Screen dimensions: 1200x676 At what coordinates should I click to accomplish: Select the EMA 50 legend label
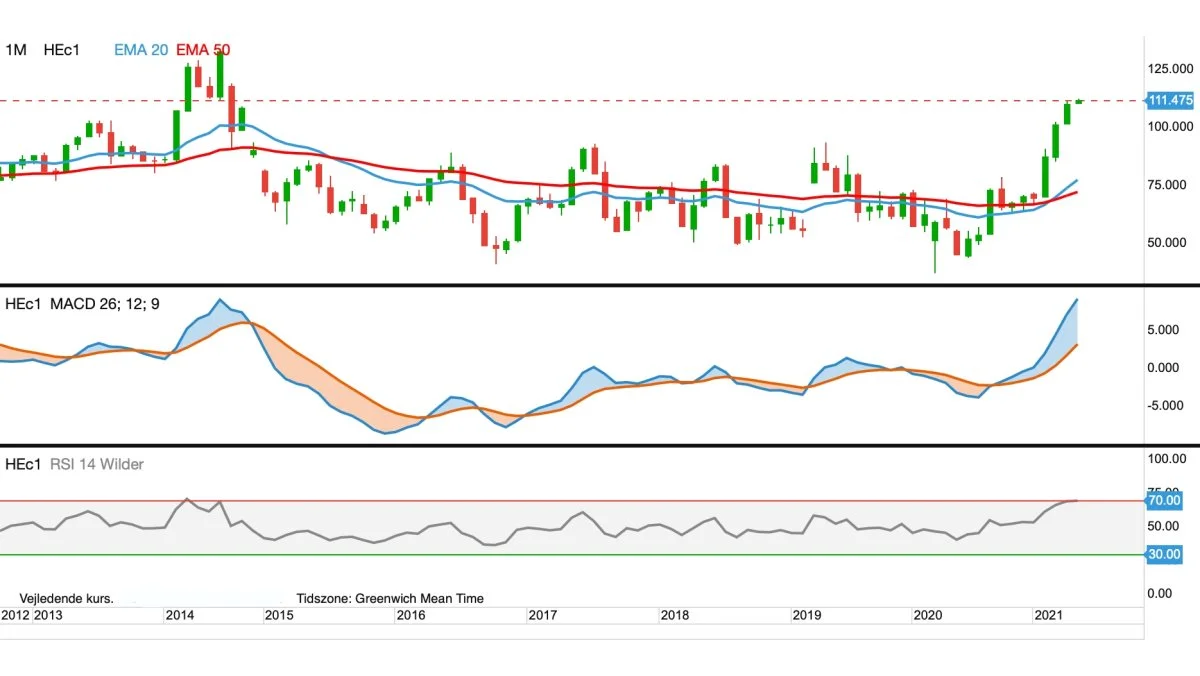tap(204, 49)
